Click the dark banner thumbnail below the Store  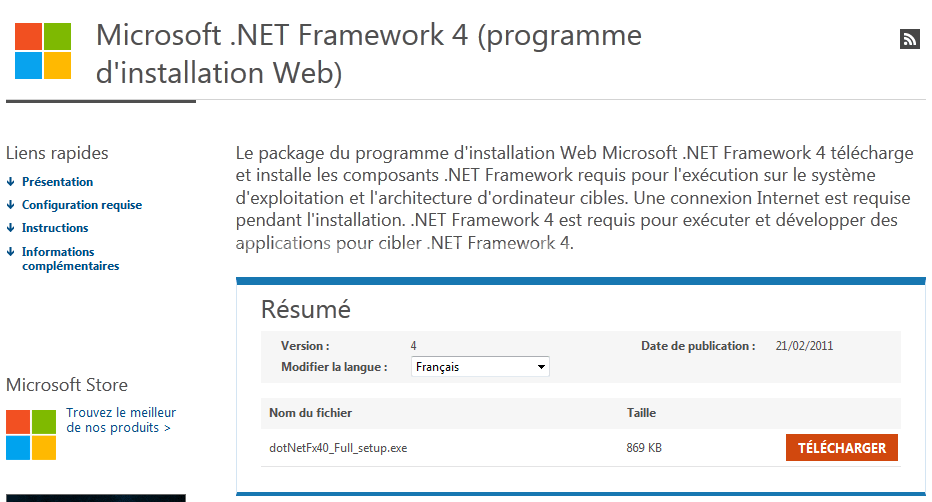click(x=96, y=498)
